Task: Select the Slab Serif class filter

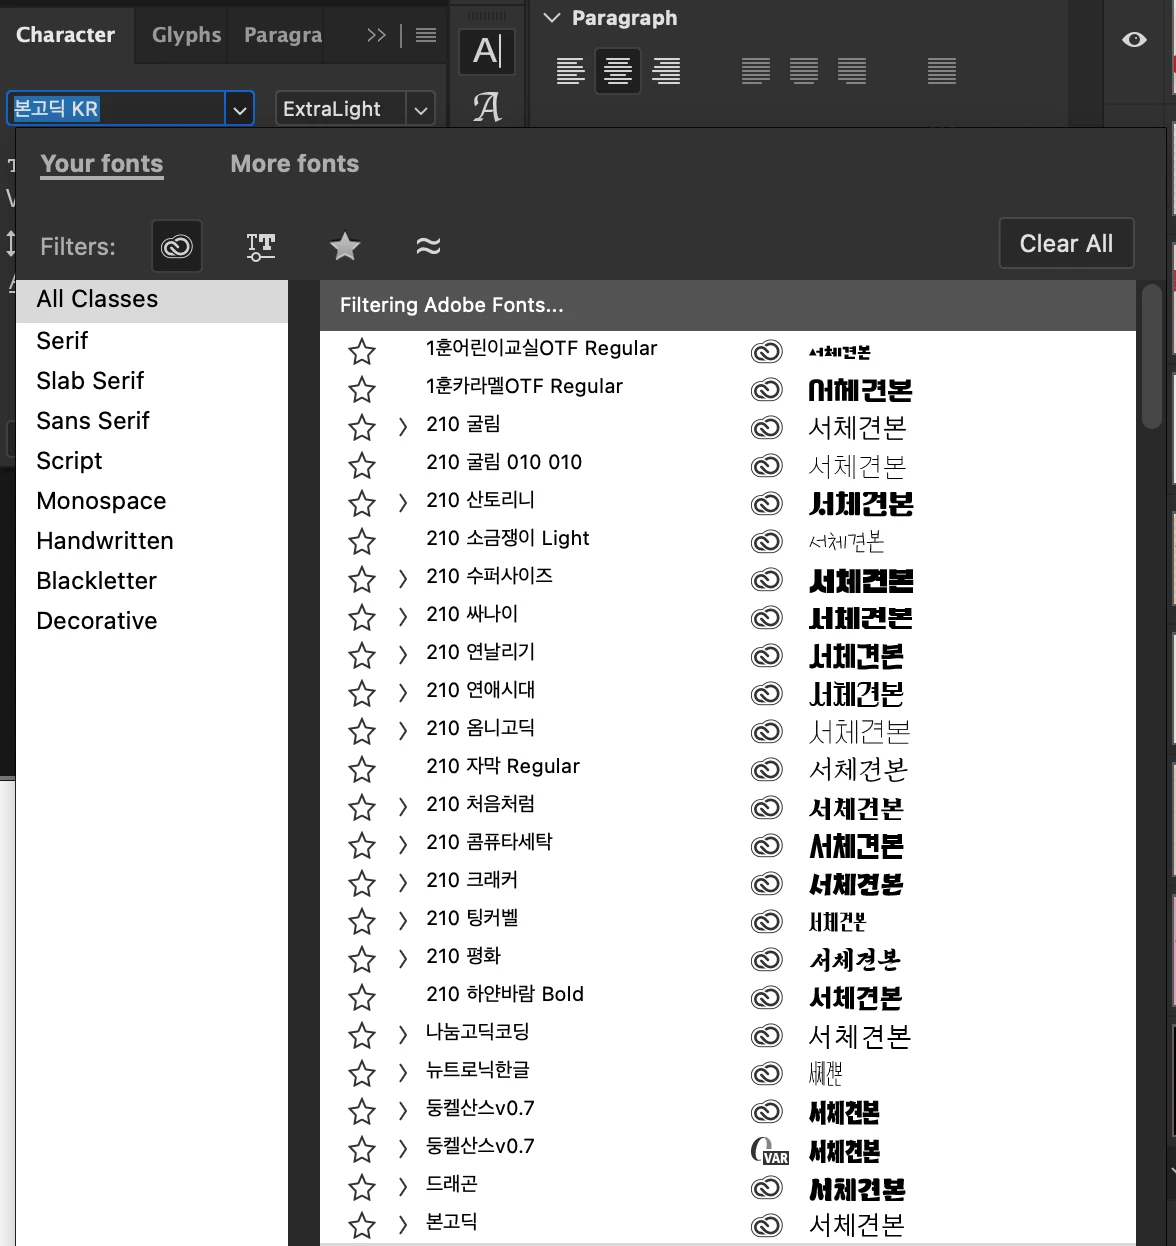Action: (90, 381)
